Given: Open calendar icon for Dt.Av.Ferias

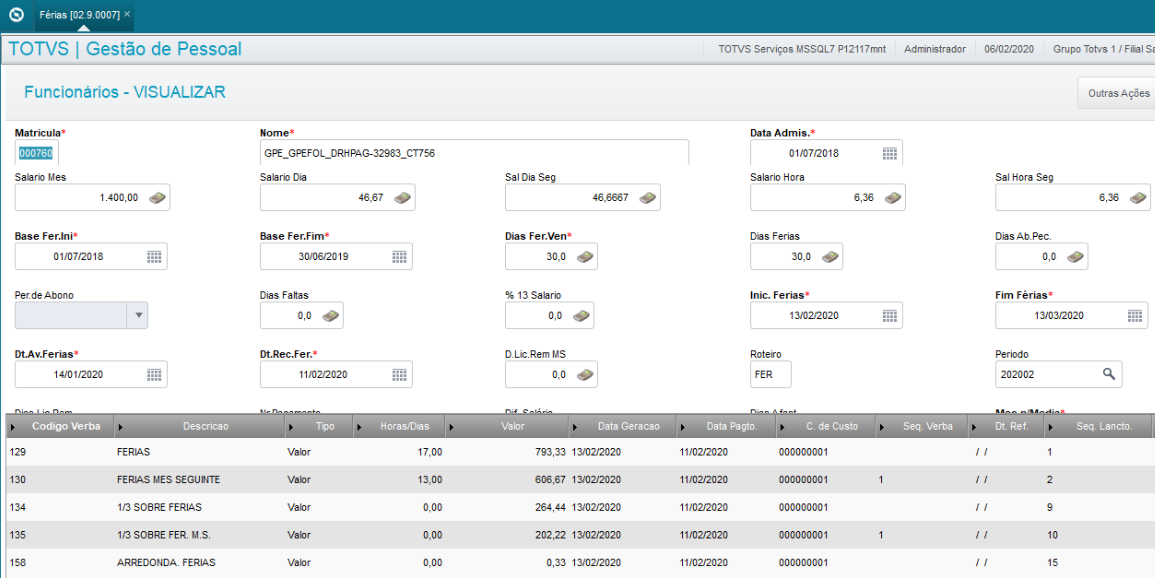Looking at the screenshot, I should click(154, 374).
